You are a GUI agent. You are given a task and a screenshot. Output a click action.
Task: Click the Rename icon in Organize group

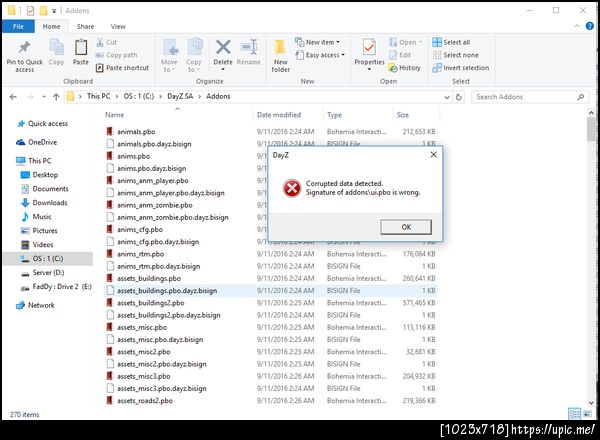point(249,47)
